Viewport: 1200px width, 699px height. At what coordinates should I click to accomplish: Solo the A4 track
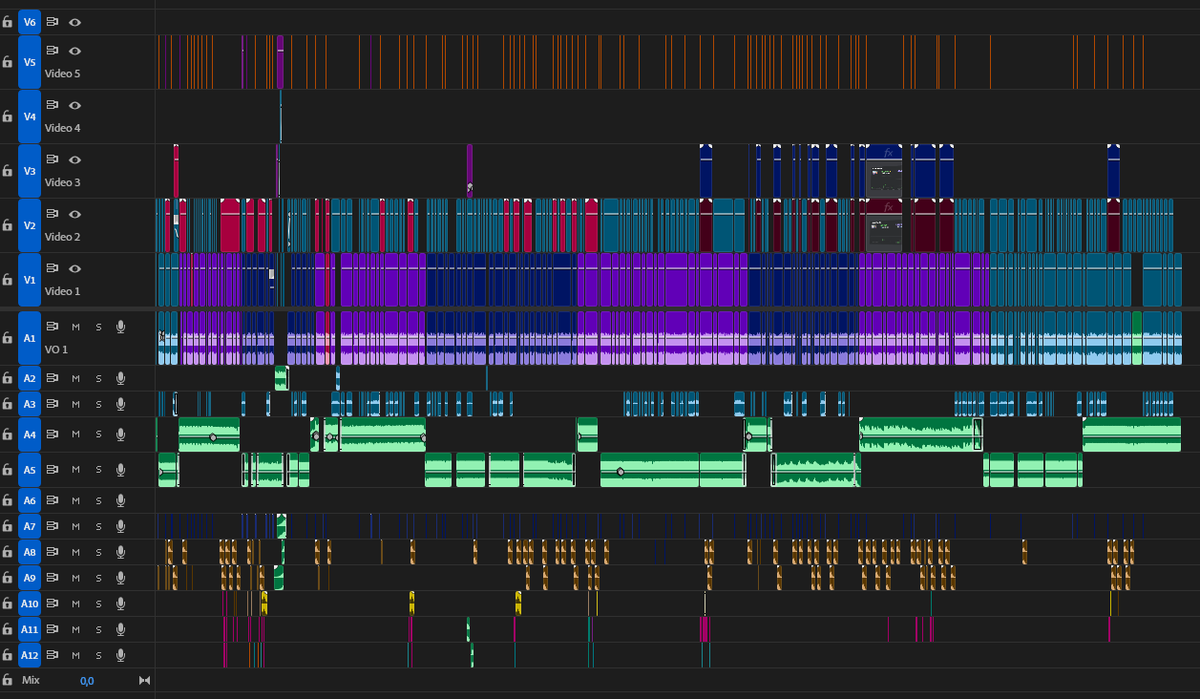click(x=98, y=434)
